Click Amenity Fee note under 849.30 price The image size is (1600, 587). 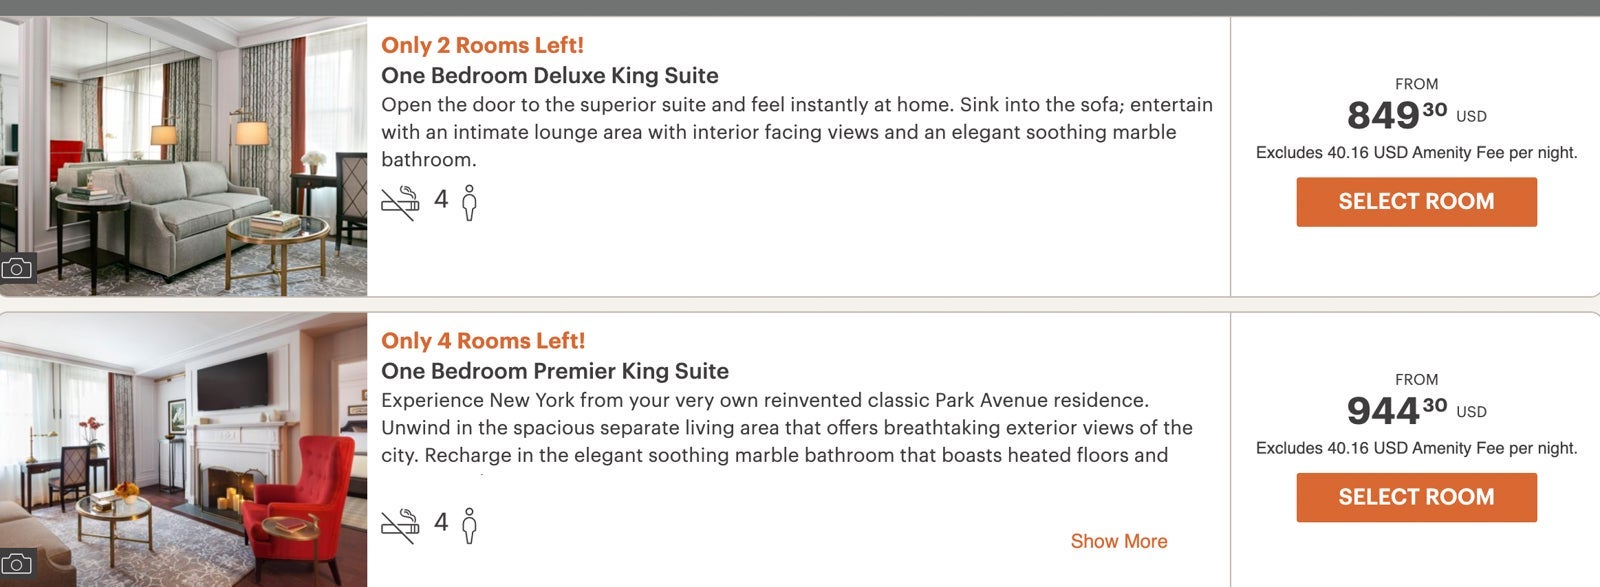click(1416, 153)
